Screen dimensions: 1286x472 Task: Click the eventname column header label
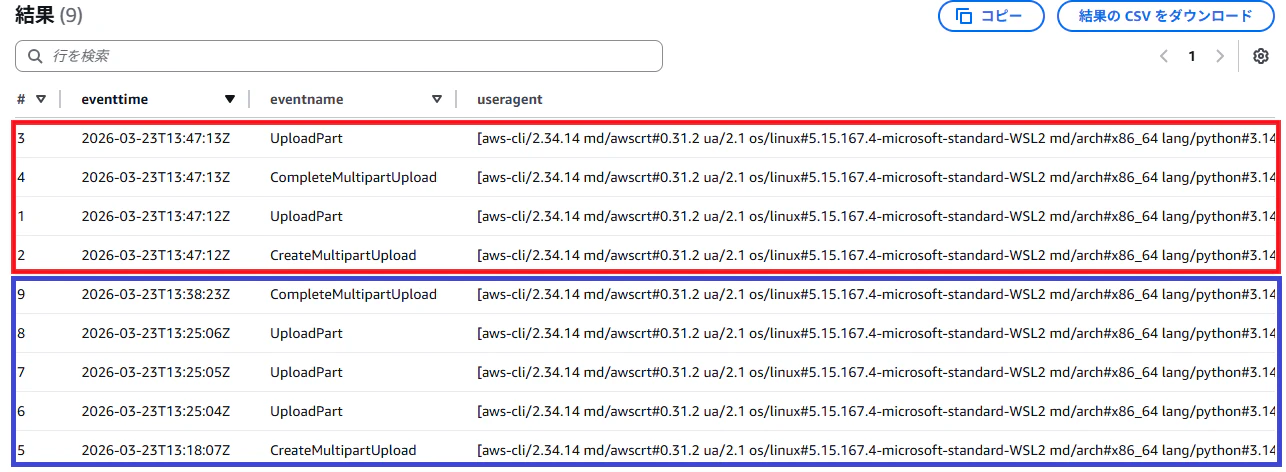[x=307, y=99]
